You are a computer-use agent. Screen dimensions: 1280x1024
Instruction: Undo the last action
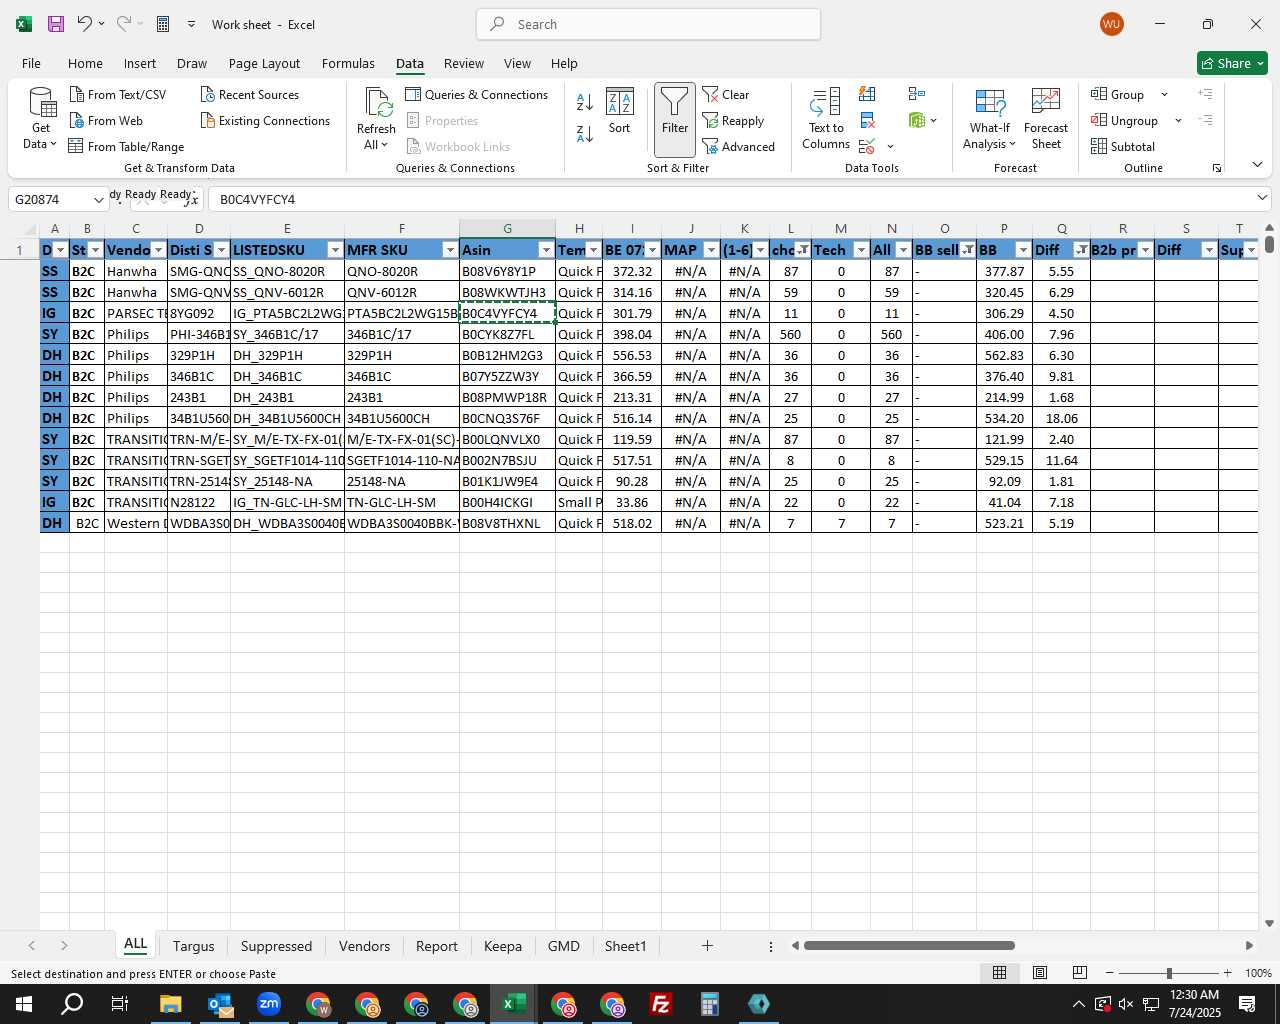tap(85, 24)
